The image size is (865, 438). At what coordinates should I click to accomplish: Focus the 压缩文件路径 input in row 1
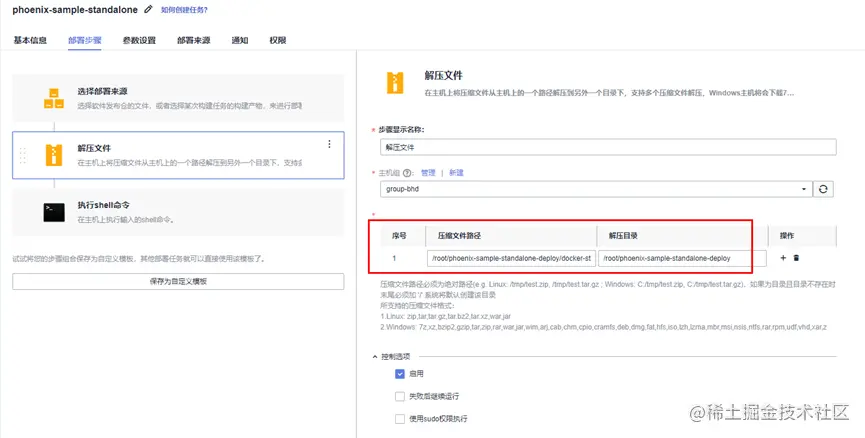coord(511,258)
